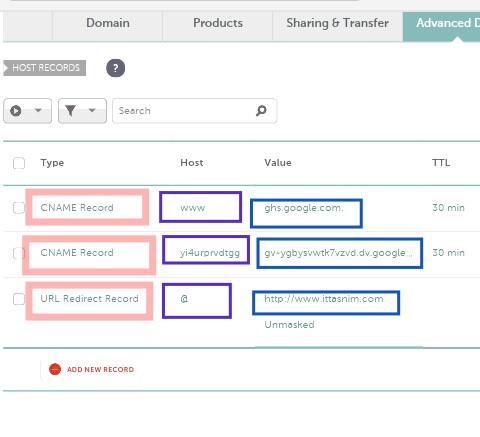Click the Unmasked redirect label
Screen dimensions: 480x437
[289, 325]
